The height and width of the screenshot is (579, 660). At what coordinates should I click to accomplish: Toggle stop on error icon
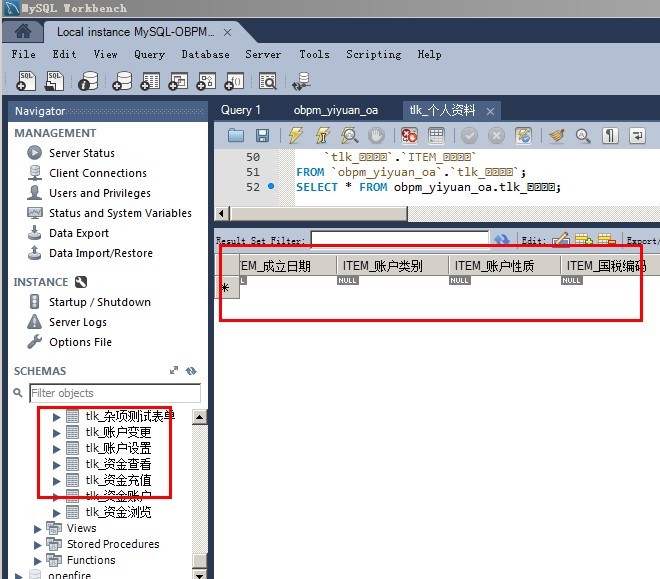tap(409, 135)
